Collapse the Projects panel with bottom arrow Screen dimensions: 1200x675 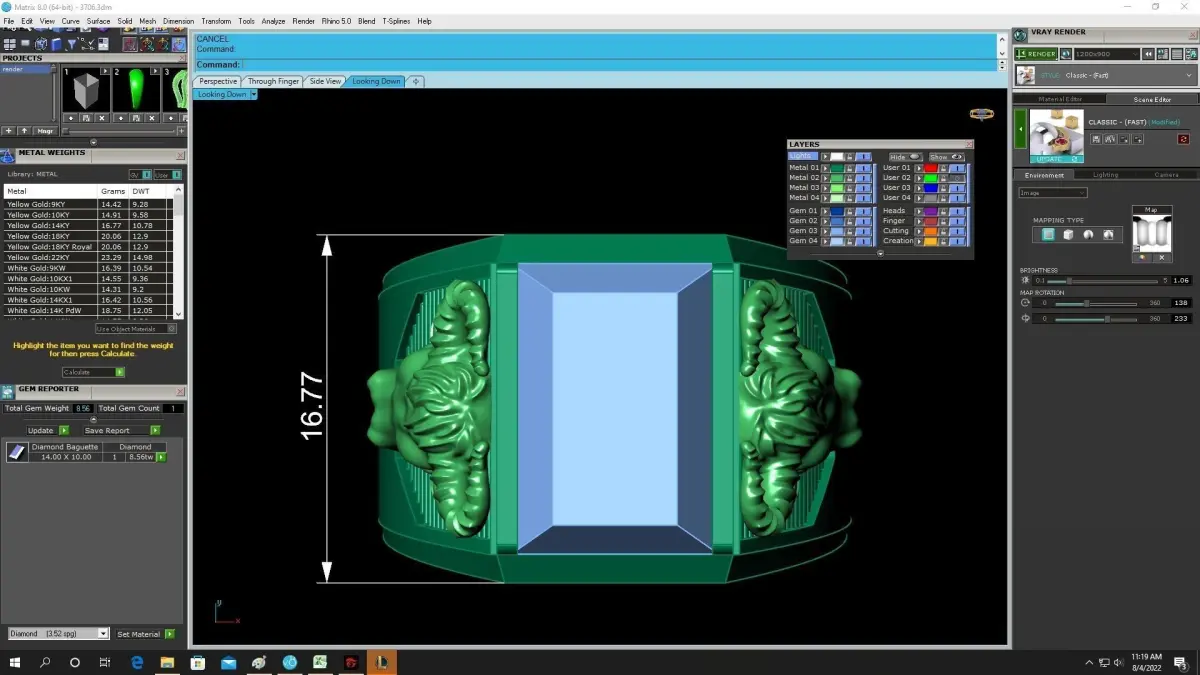(x=93, y=141)
